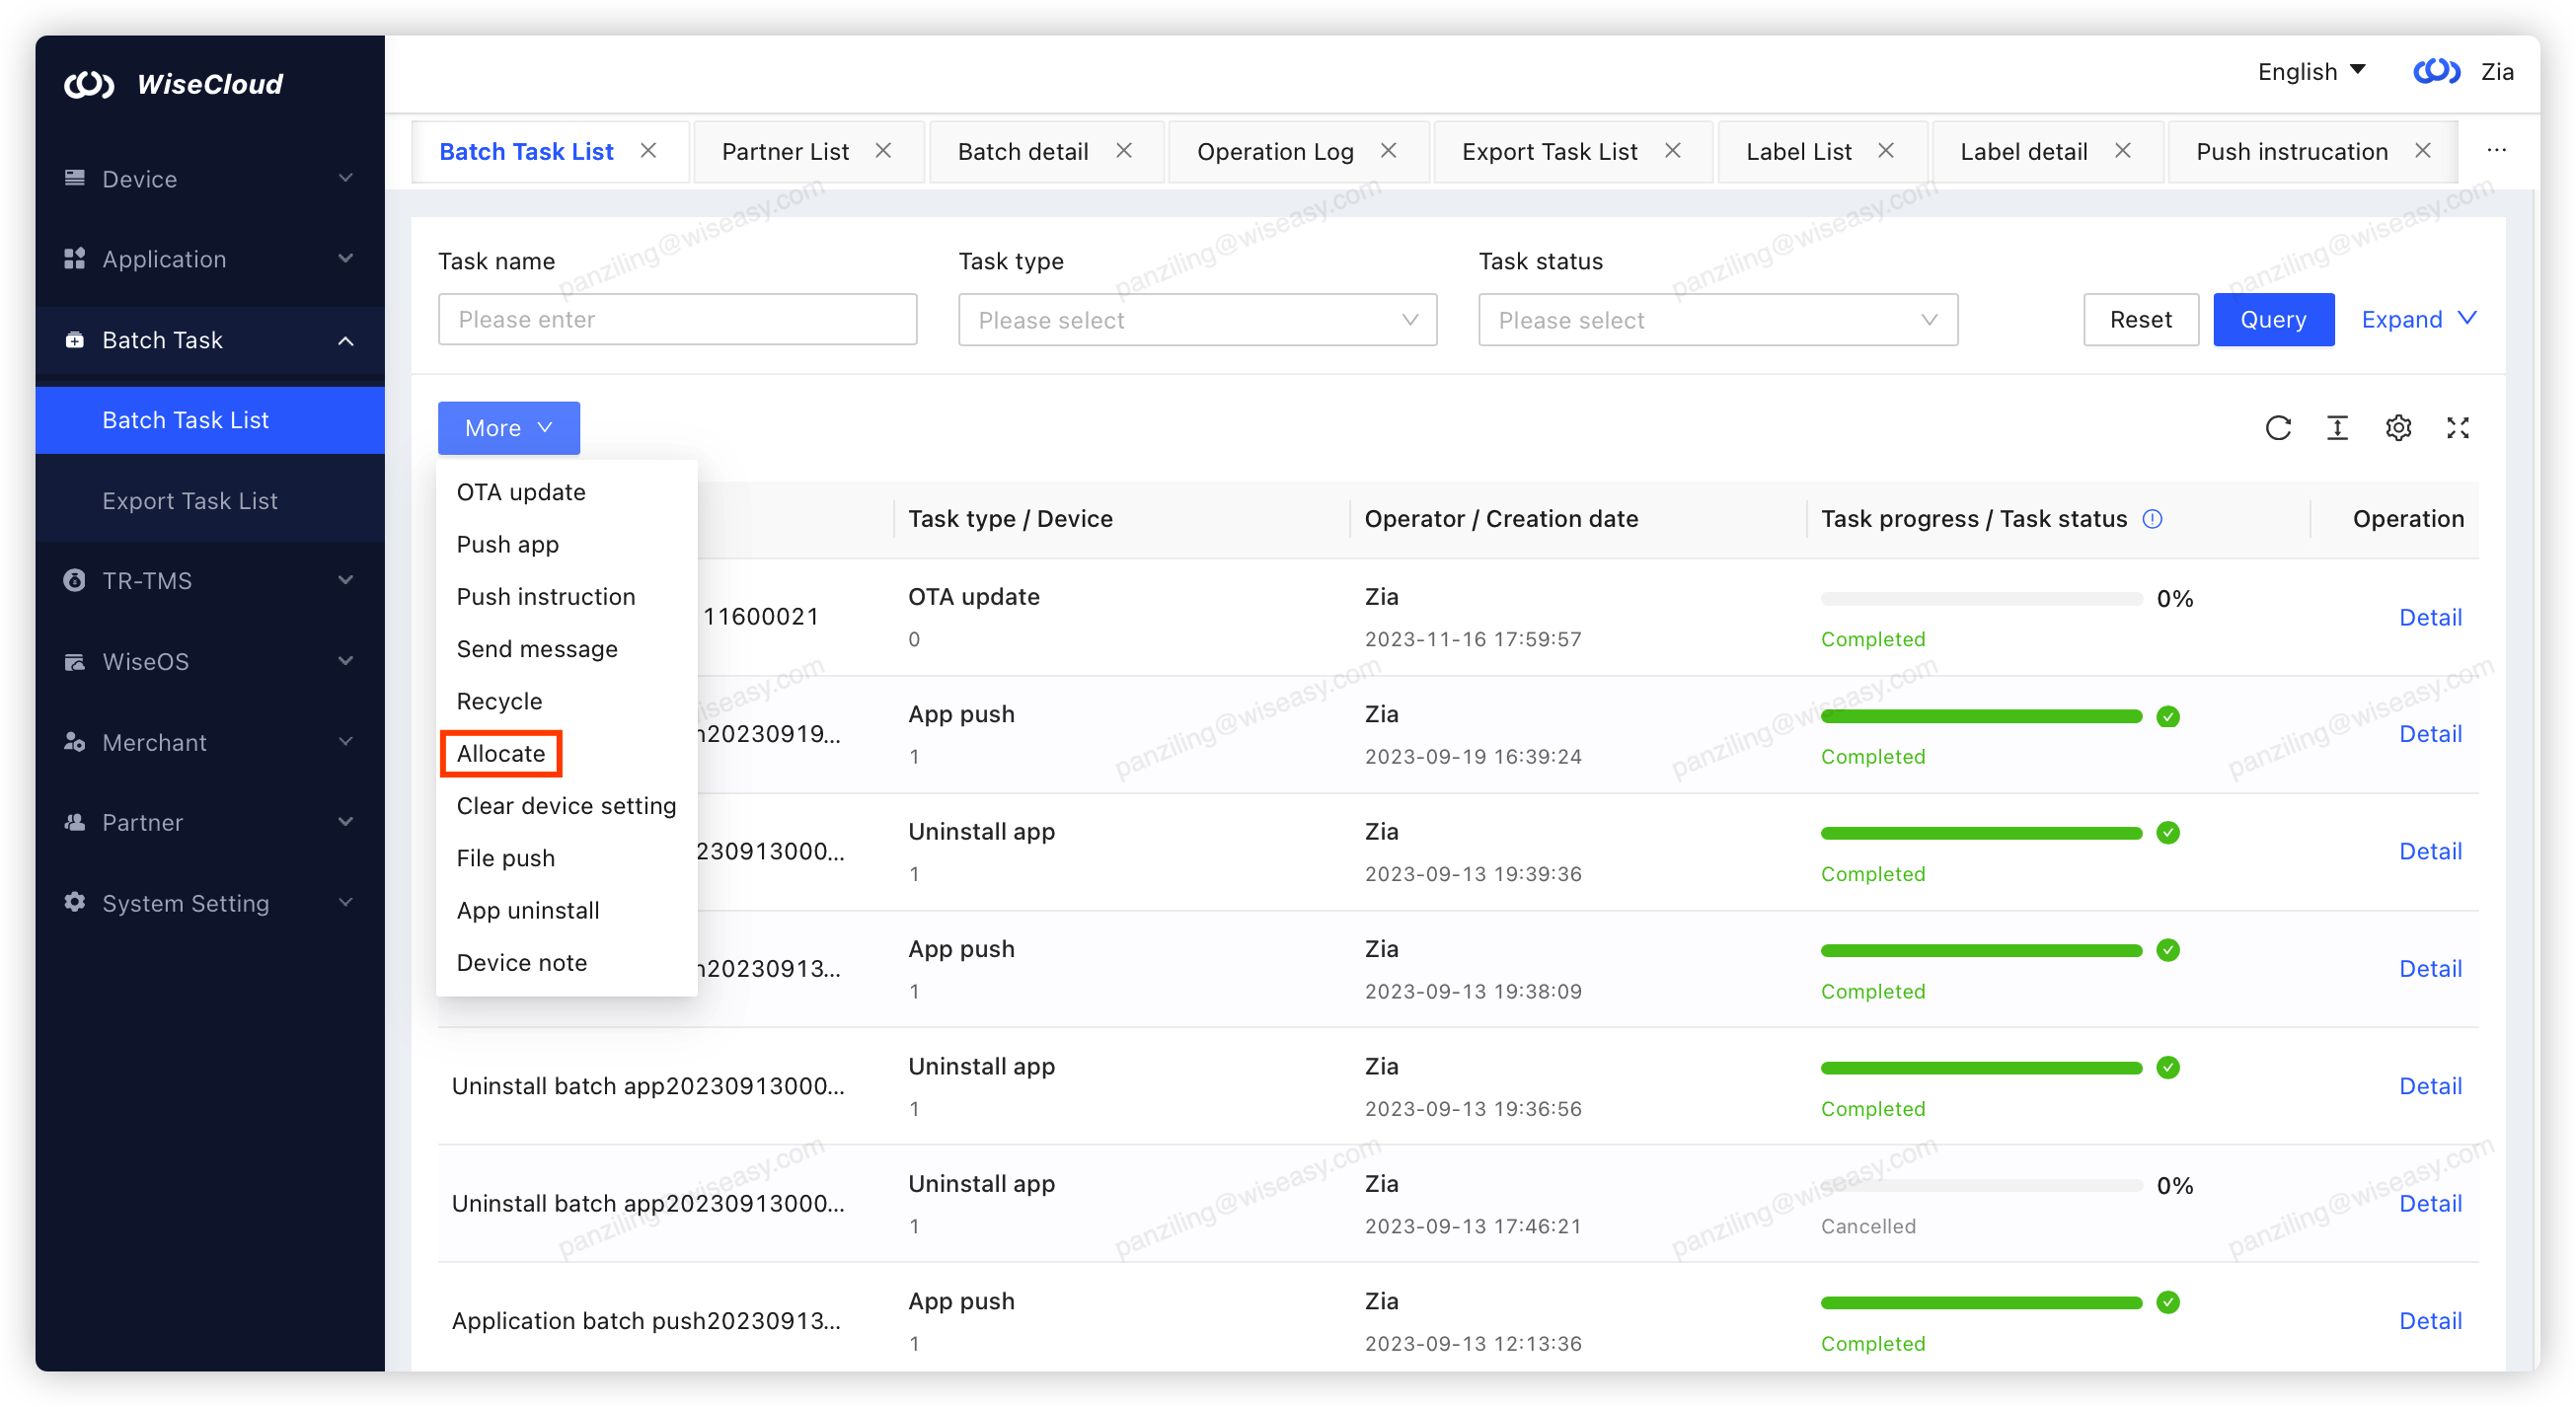Expand the Device sidebar menu
Screen dimensions: 2576x1407
point(209,179)
